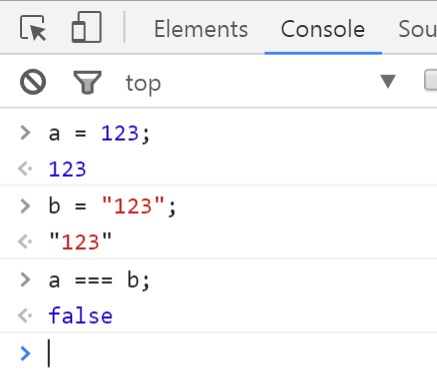Select the false result output
437x386 pixels.
coord(81,315)
